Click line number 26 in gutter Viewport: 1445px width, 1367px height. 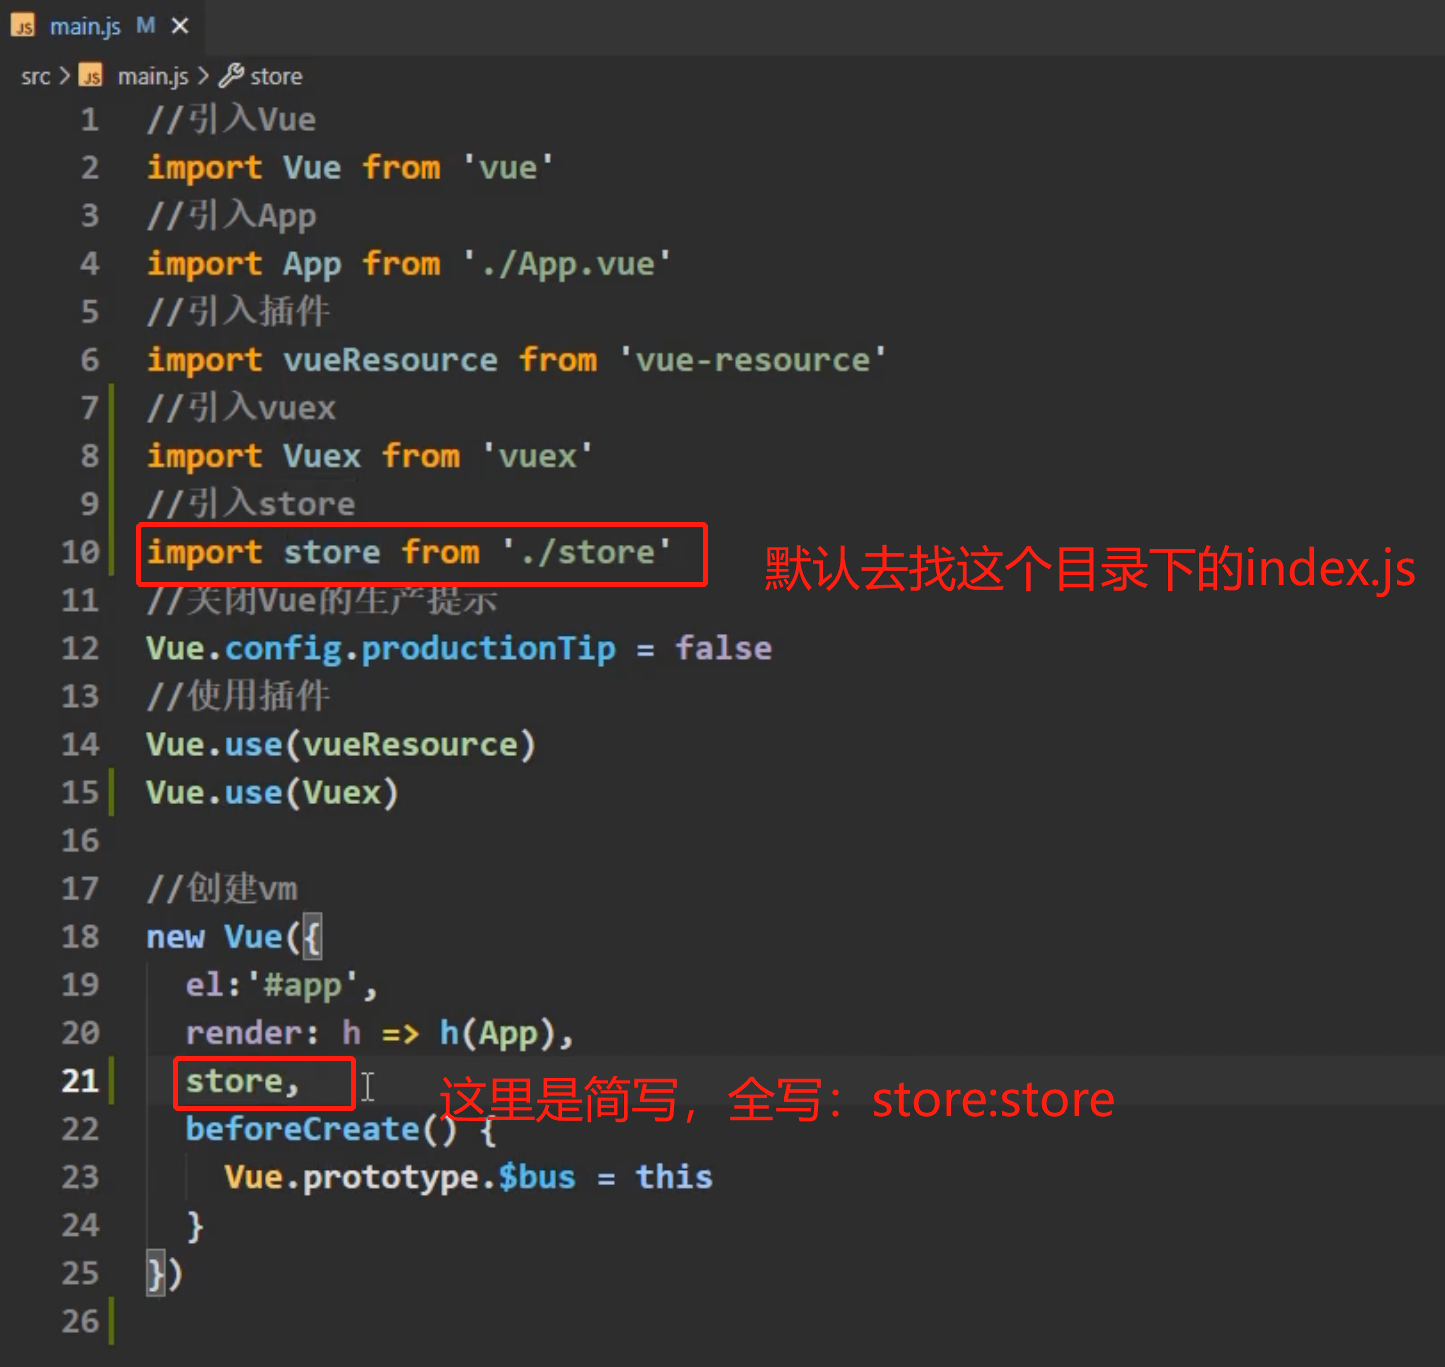coord(81,1321)
